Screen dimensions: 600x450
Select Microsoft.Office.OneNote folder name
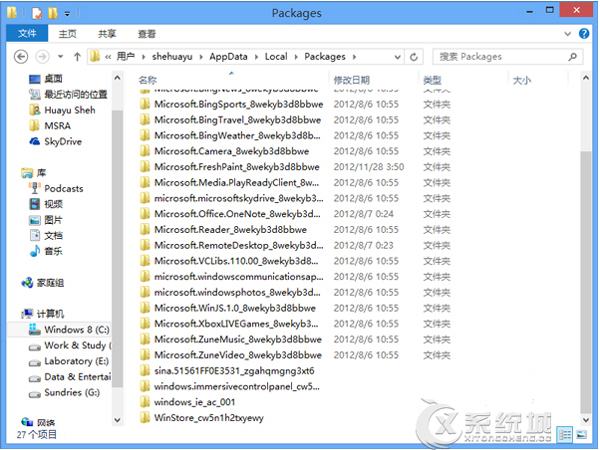(237, 214)
